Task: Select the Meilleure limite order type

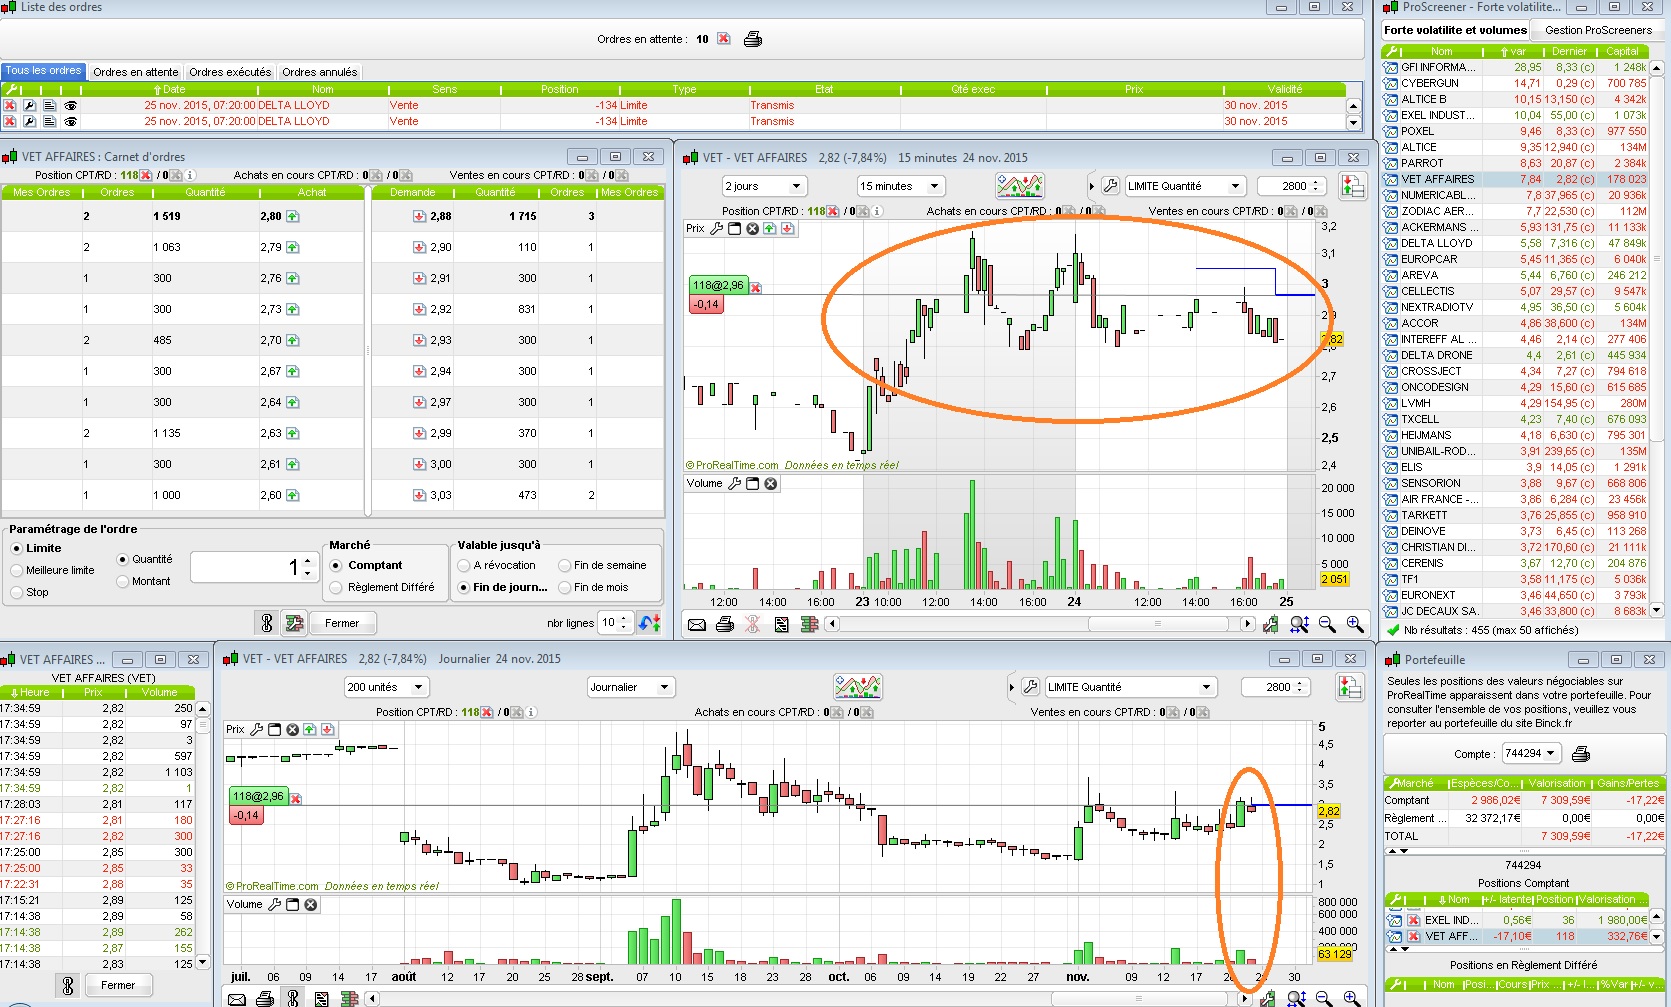Action: click(16, 570)
